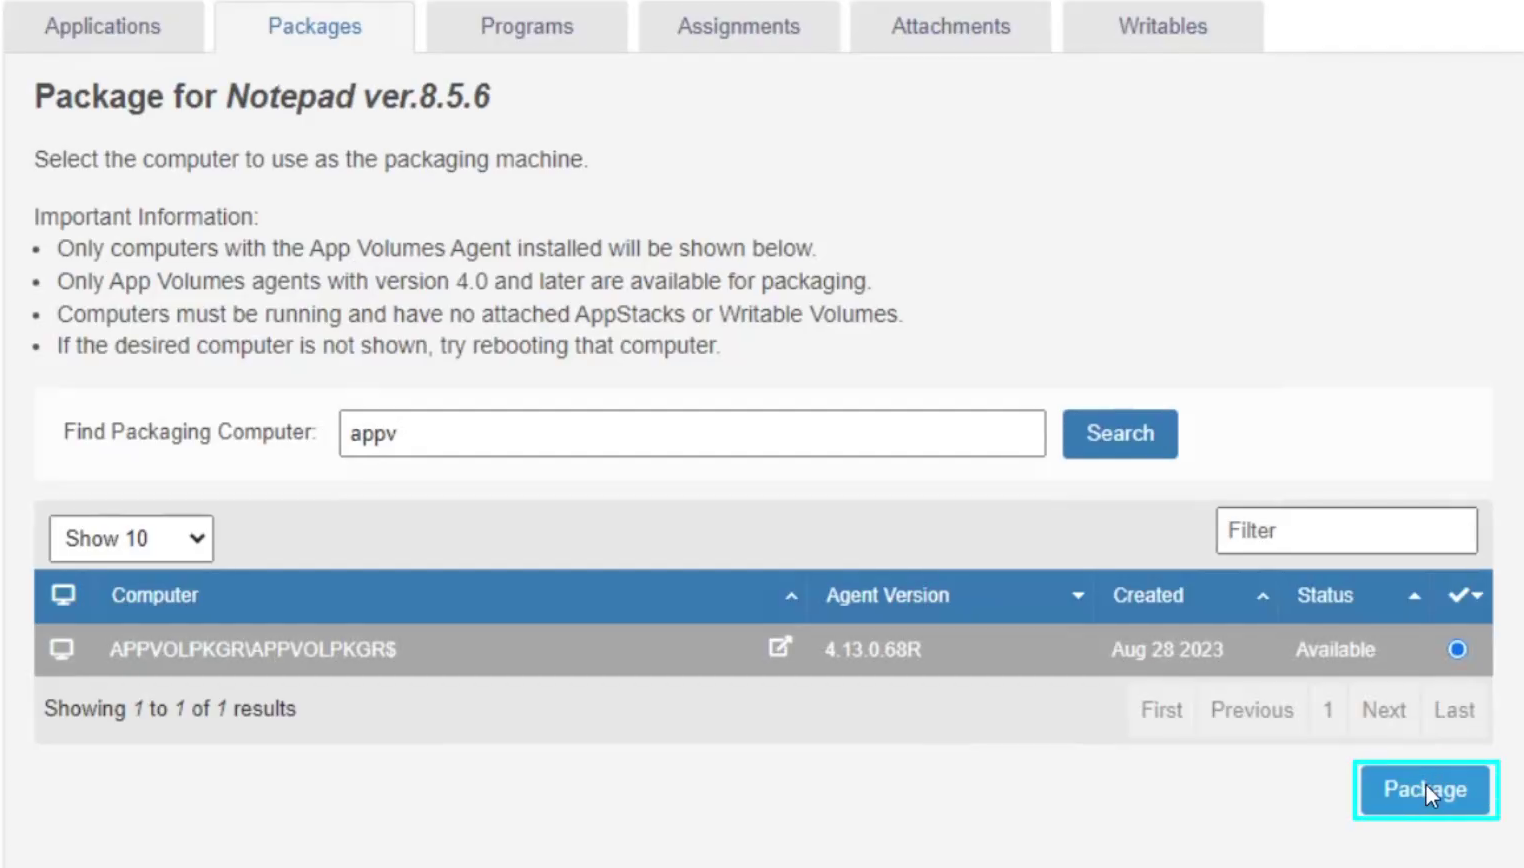Viewport: 1524px width, 868px height.
Task: Click the checkmark selection icon in header
Action: [1459, 594]
